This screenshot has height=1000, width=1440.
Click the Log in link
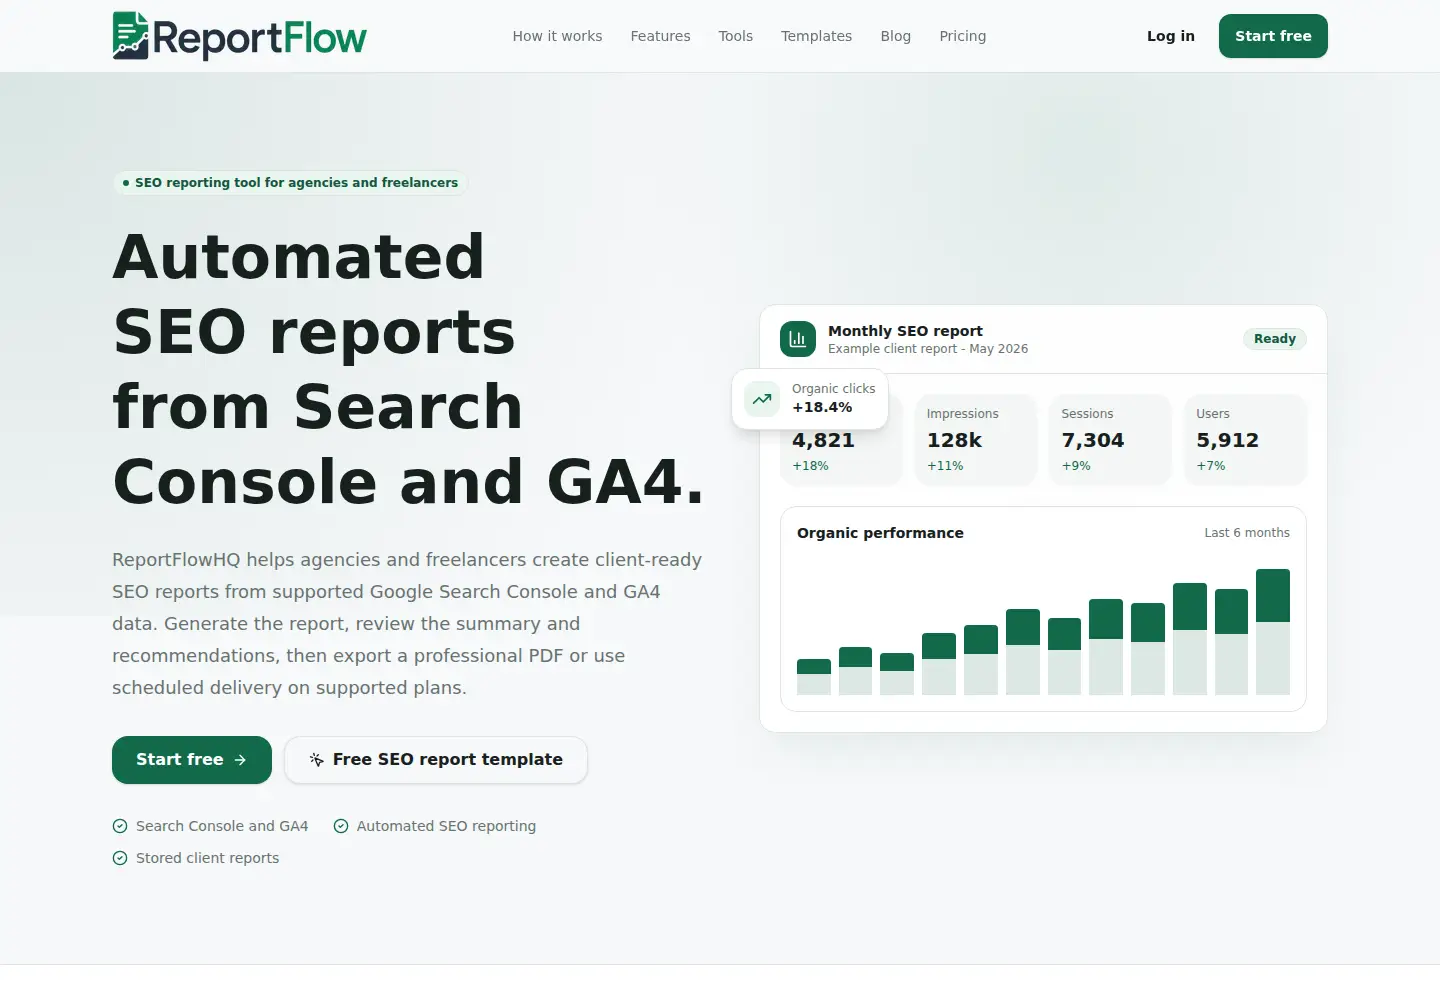(1171, 36)
